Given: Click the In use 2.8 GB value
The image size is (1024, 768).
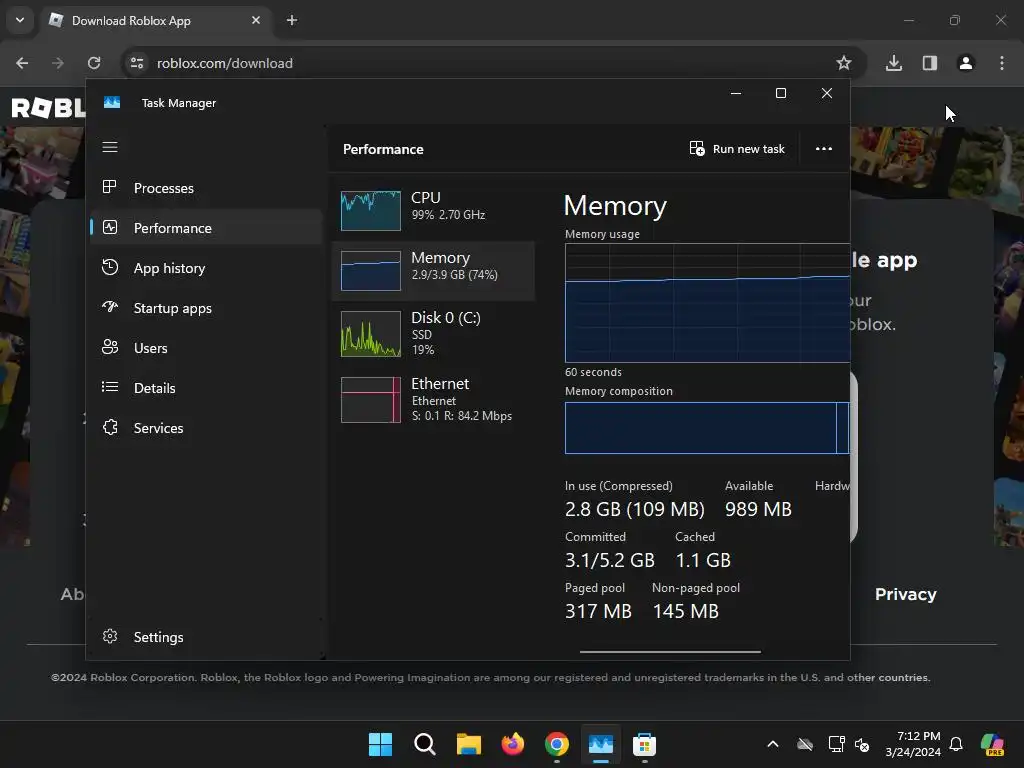Looking at the screenshot, I should 635,509.
